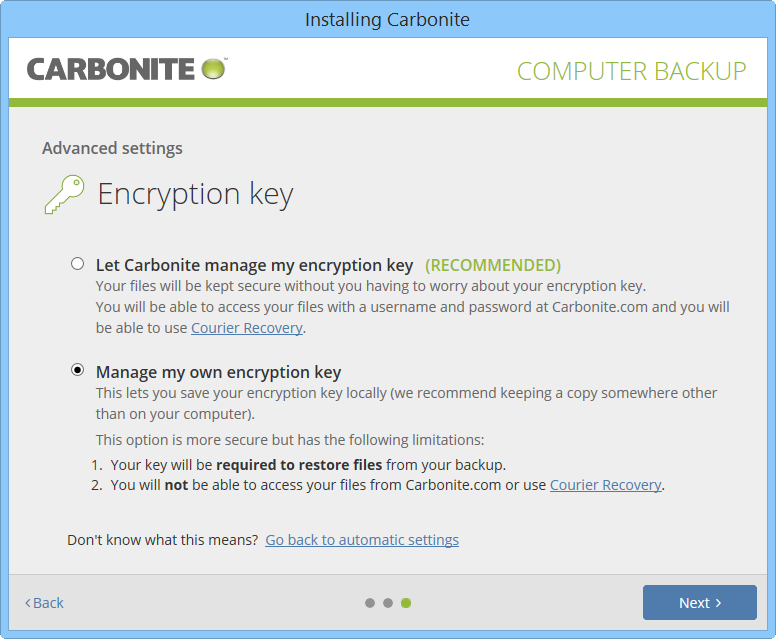
Task: Open Courier Recovery link under recommended option
Action: [x=246, y=328]
